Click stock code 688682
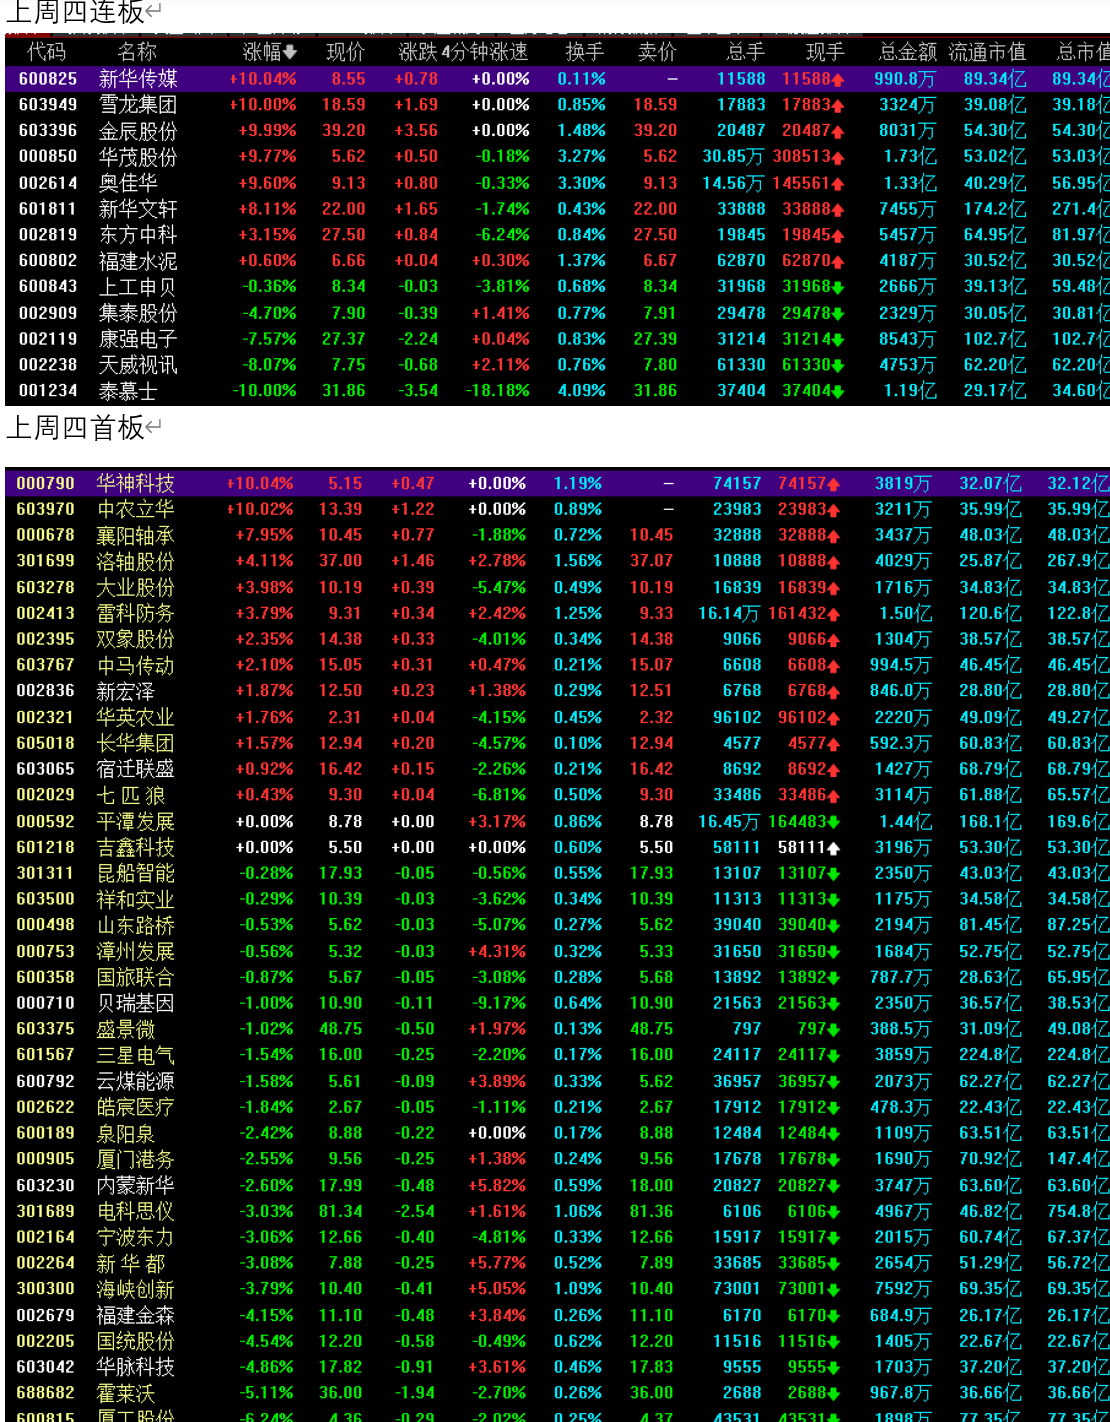The image size is (1110, 1422). click(45, 1393)
